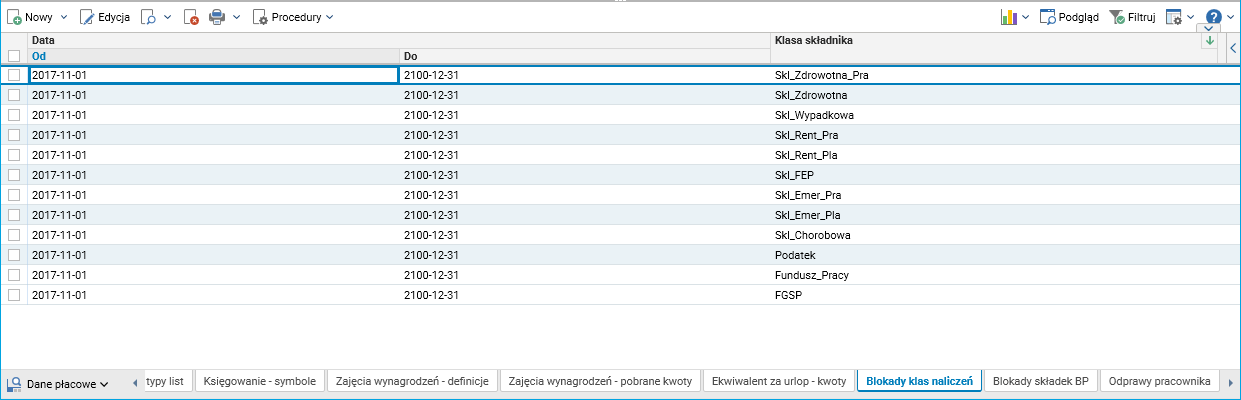Click the printer icon

coord(217,17)
